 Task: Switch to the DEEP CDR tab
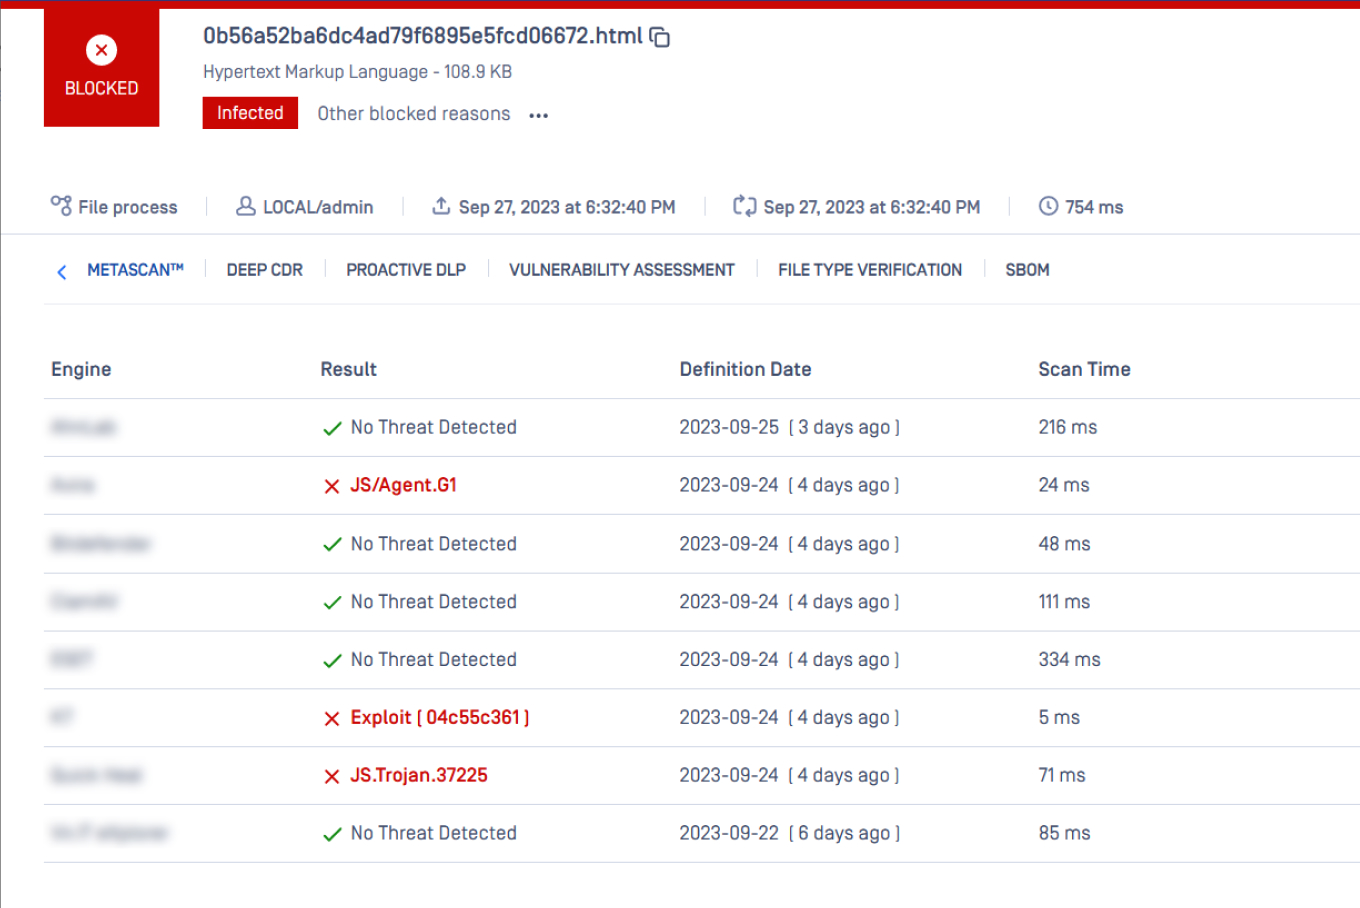[x=264, y=270]
